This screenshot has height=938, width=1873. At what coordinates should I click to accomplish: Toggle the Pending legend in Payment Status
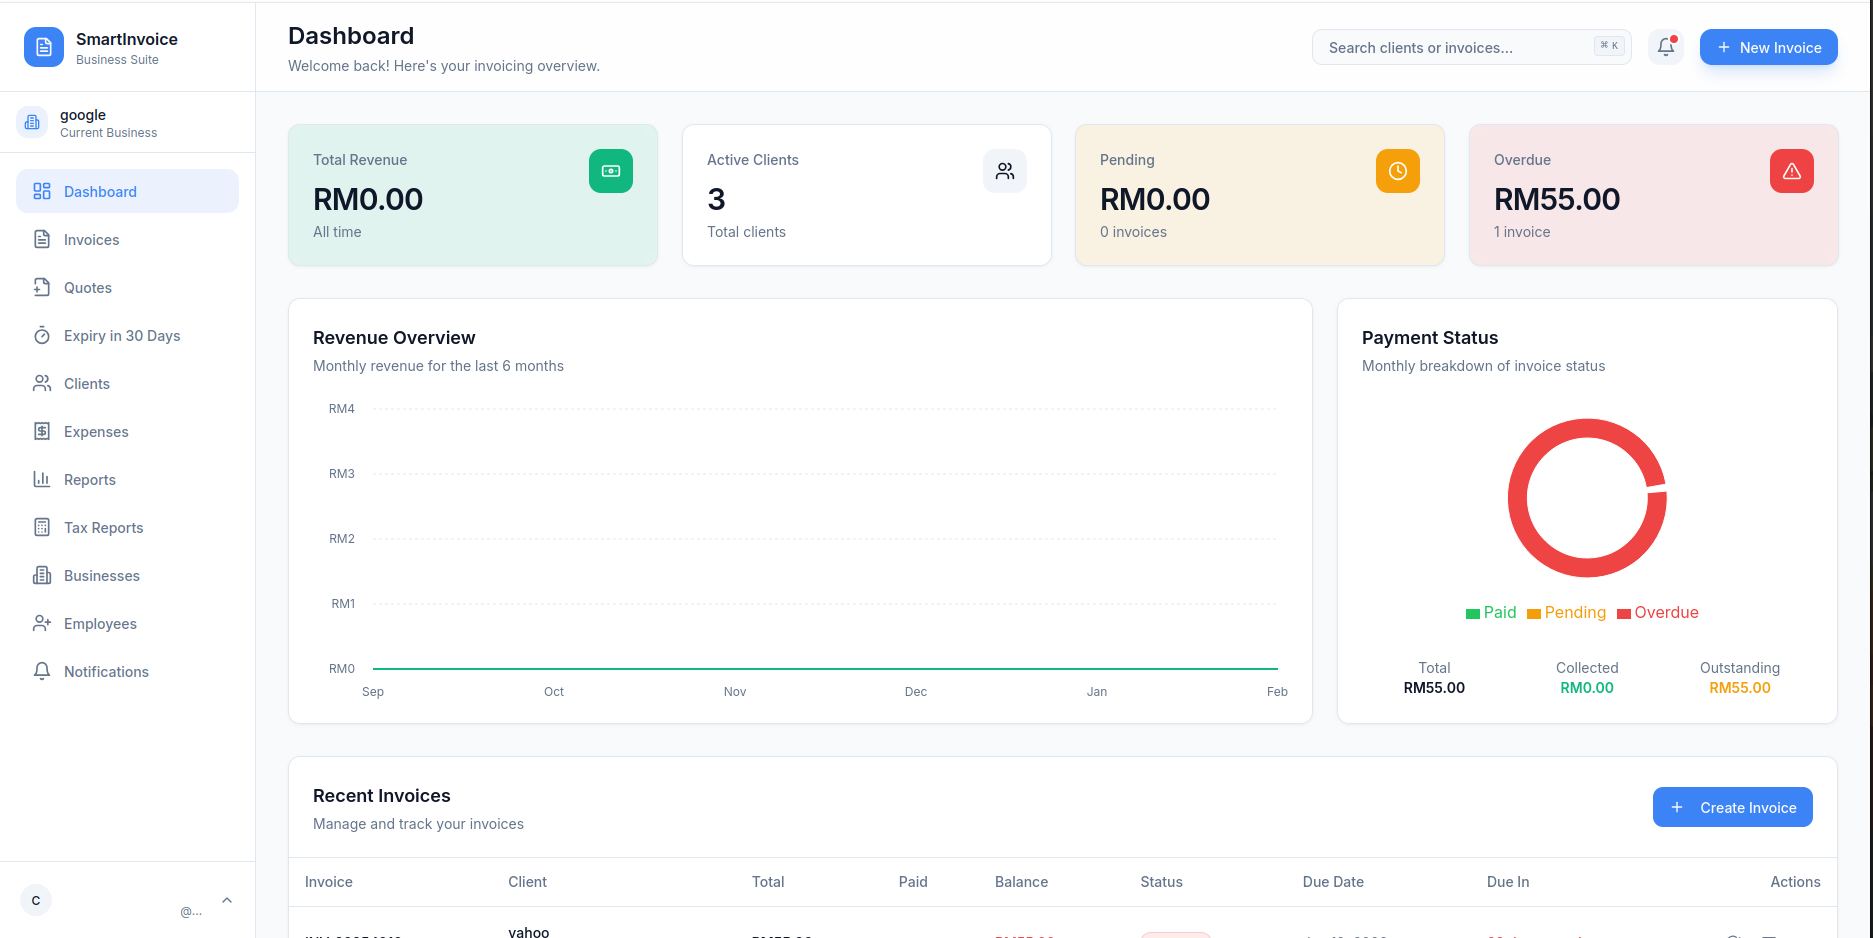[1567, 612]
